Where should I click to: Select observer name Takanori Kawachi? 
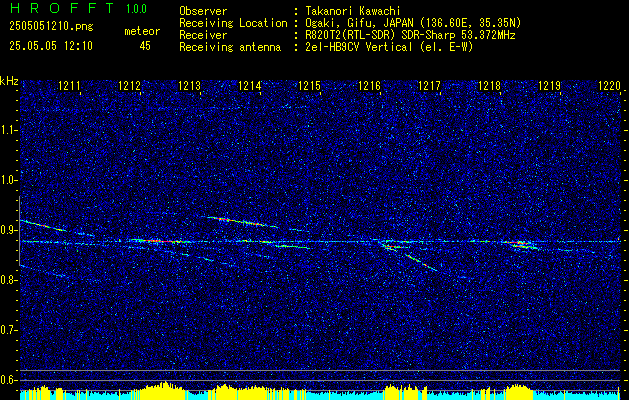pos(352,11)
